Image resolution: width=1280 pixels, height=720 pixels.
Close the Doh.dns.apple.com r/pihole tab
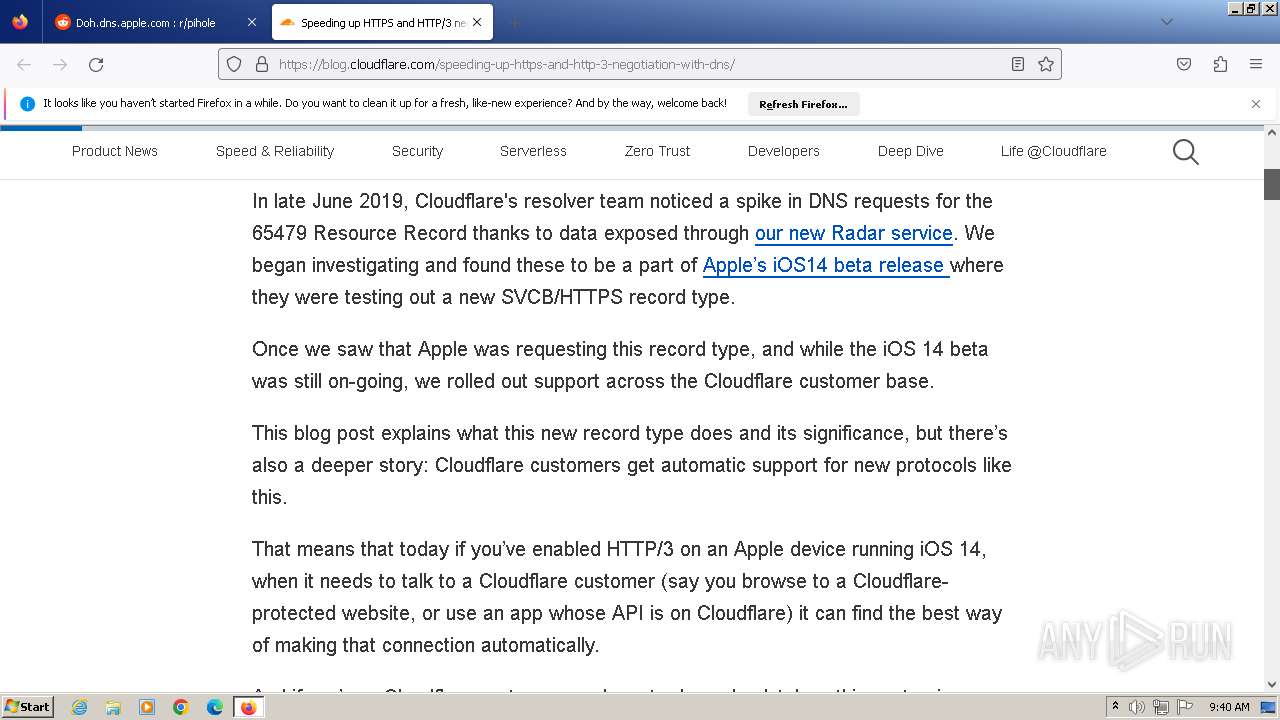coord(251,22)
